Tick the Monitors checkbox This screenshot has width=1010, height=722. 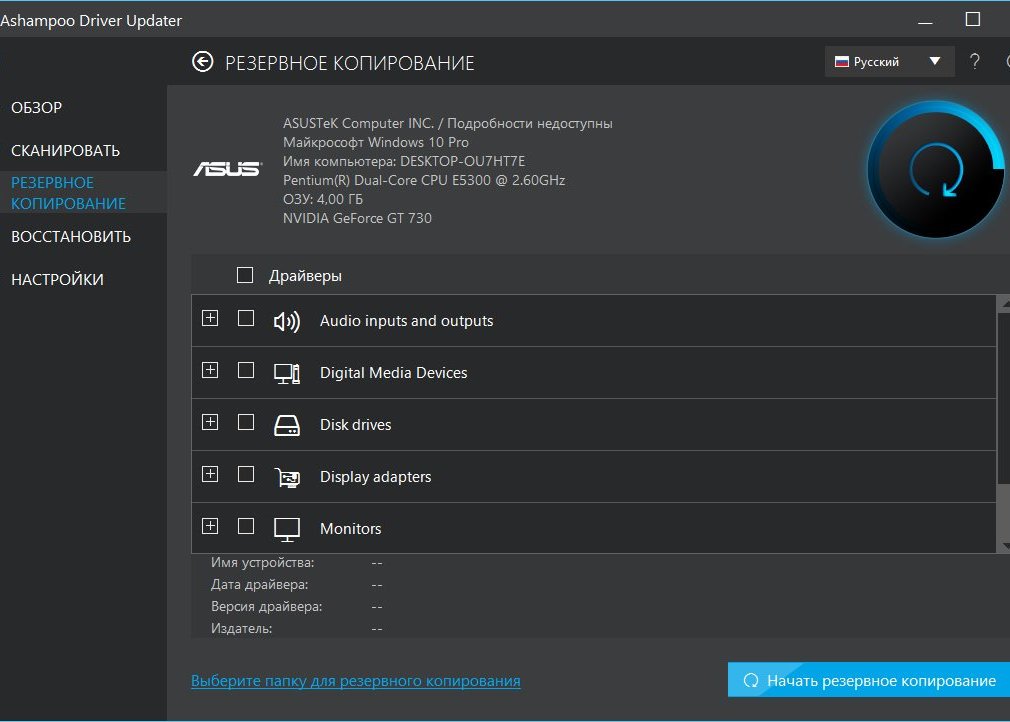tap(245, 526)
